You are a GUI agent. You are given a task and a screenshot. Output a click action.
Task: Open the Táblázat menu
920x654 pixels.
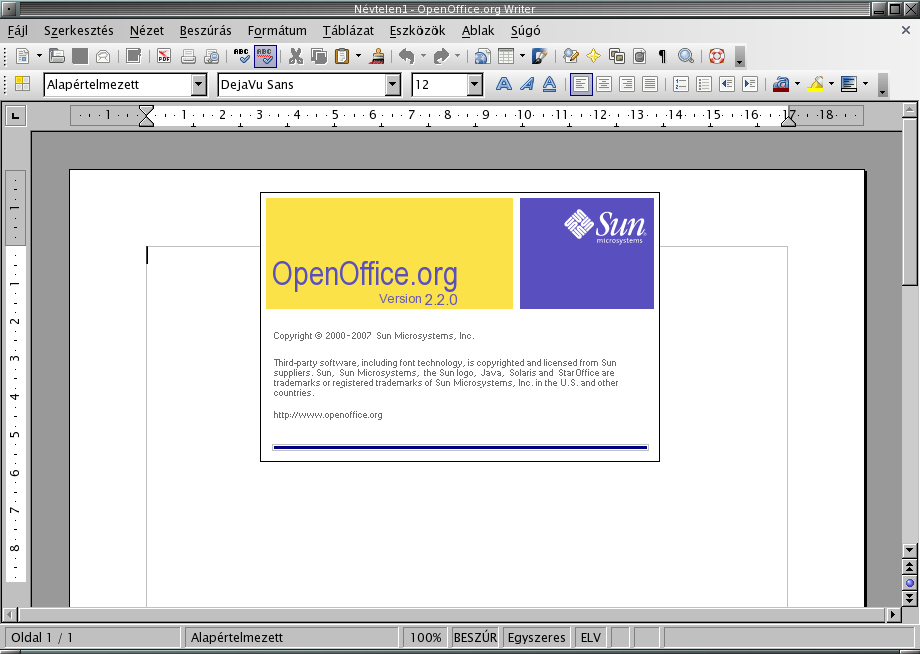tap(348, 31)
